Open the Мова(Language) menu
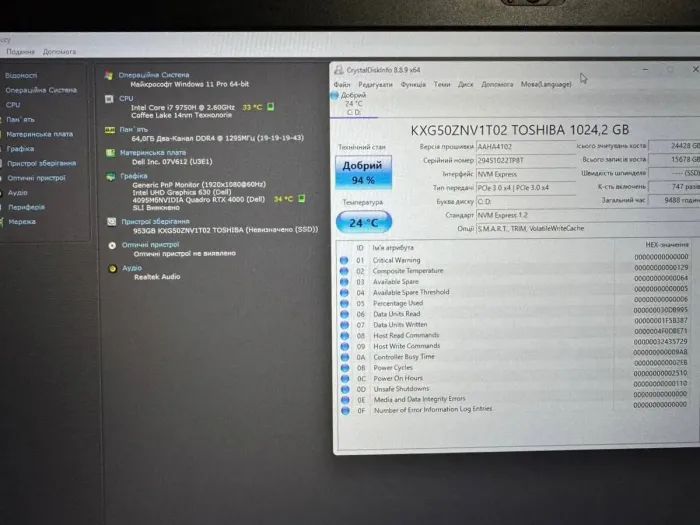The width and height of the screenshot is (700, 525). (x=546, y=85)
